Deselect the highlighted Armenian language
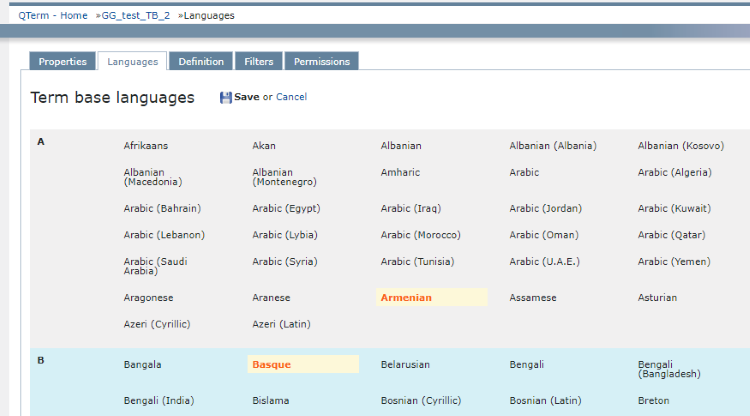This screenshot has width=750, height=416. pos(406,297)
